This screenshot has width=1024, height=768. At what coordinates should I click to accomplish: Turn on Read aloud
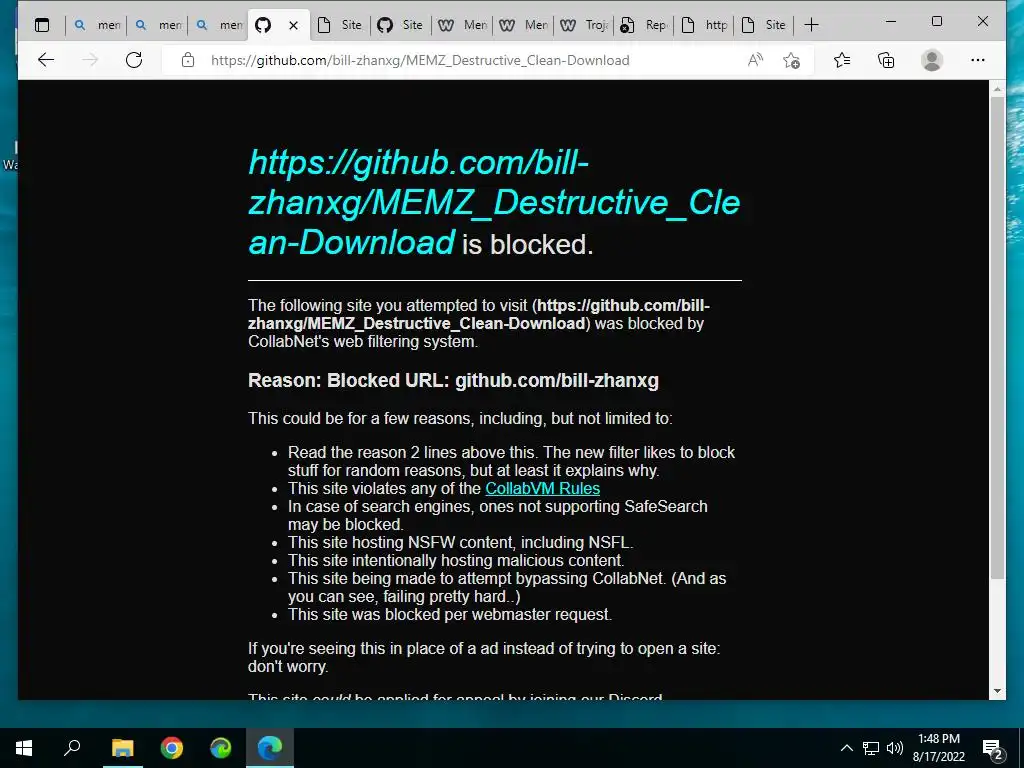click(x=755, y=60)
